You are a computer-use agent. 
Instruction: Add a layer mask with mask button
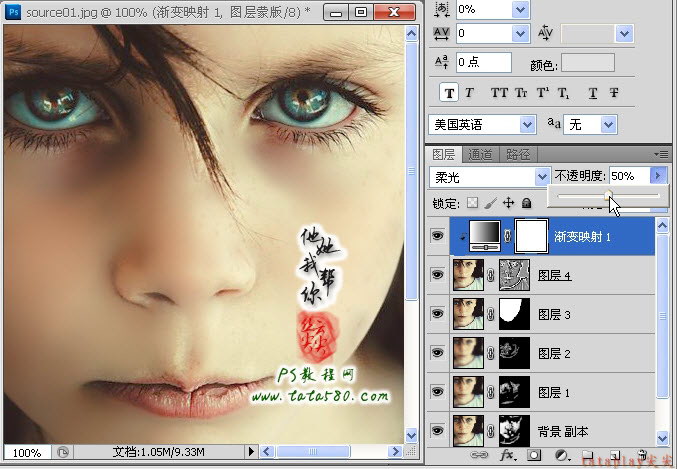tap(534, 455)
